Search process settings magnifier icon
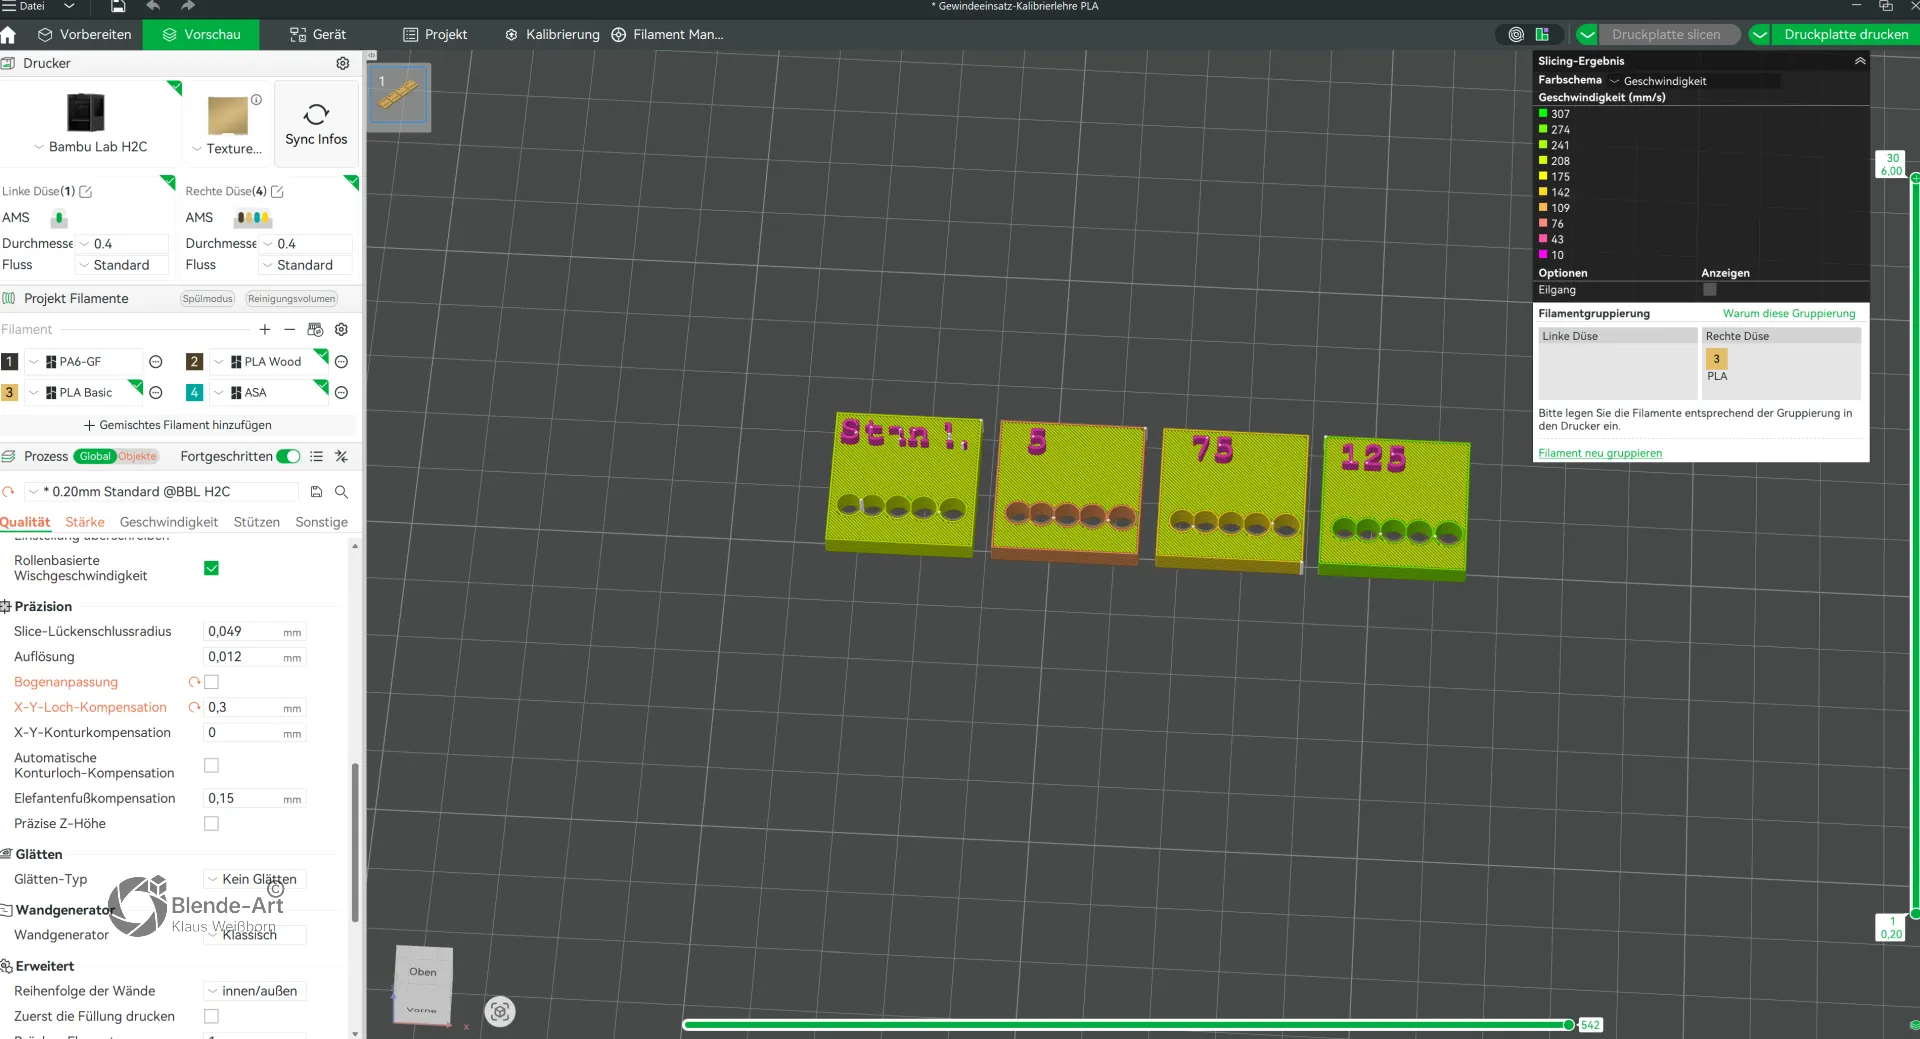The height and width of the screenshot is (1039, 1920). click(x=341, y=492)
